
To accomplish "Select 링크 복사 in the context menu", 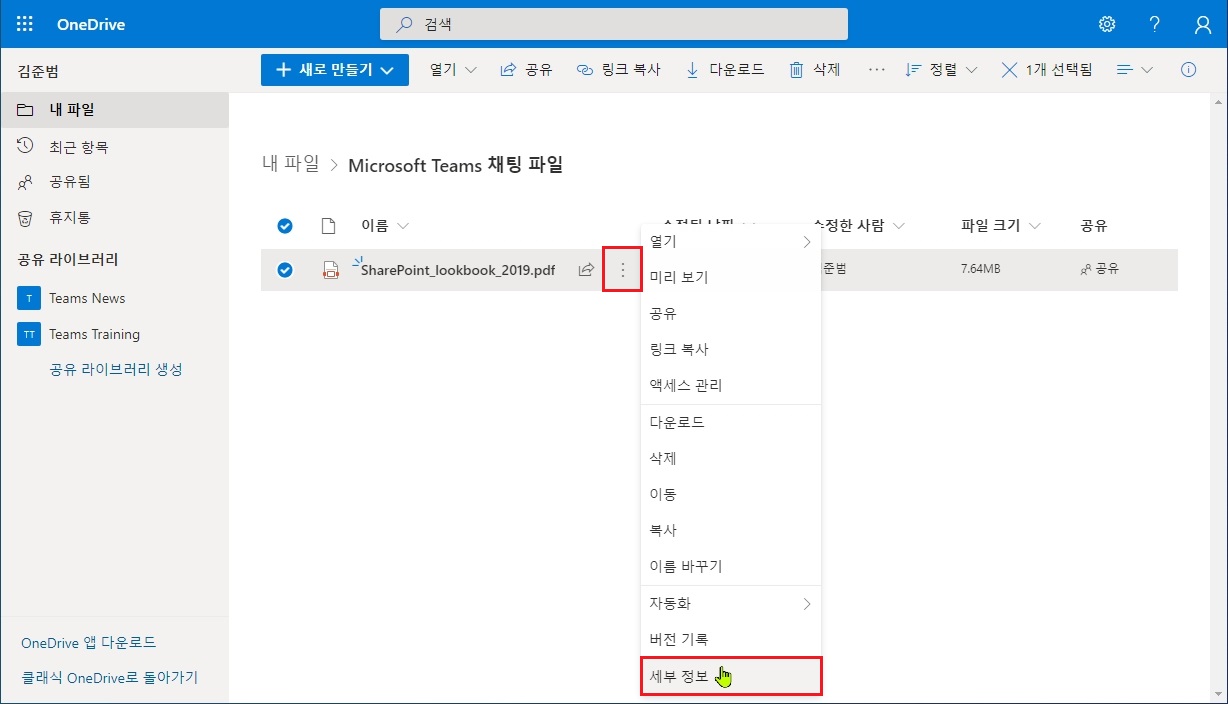I will coord(730,349).
